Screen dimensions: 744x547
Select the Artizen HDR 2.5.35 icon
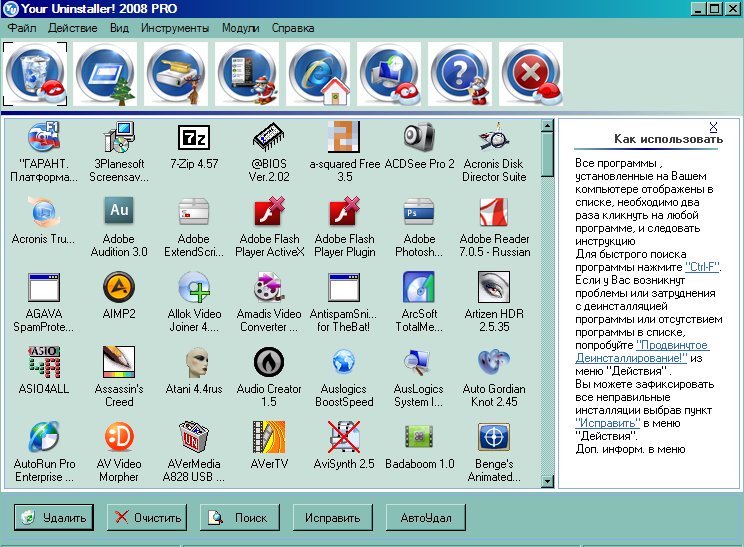(494, 287)
